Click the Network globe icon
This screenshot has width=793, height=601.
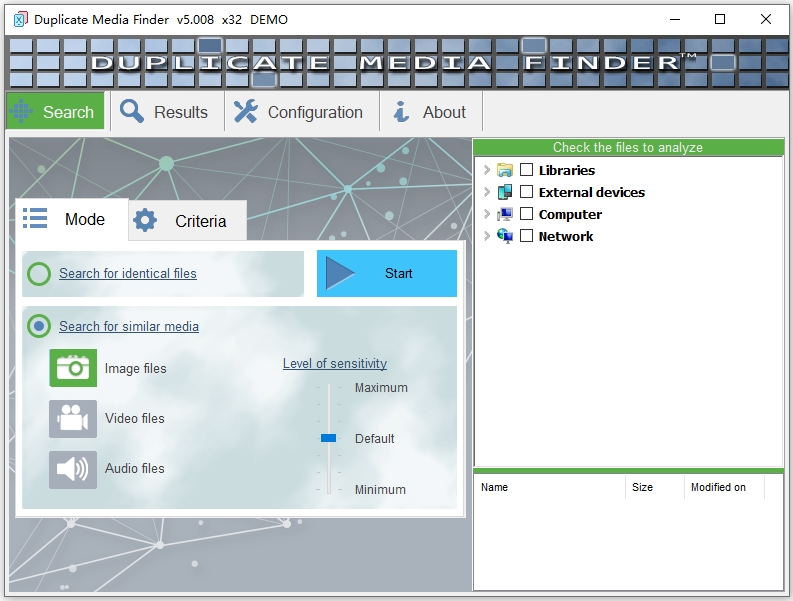tap(505, 236)
